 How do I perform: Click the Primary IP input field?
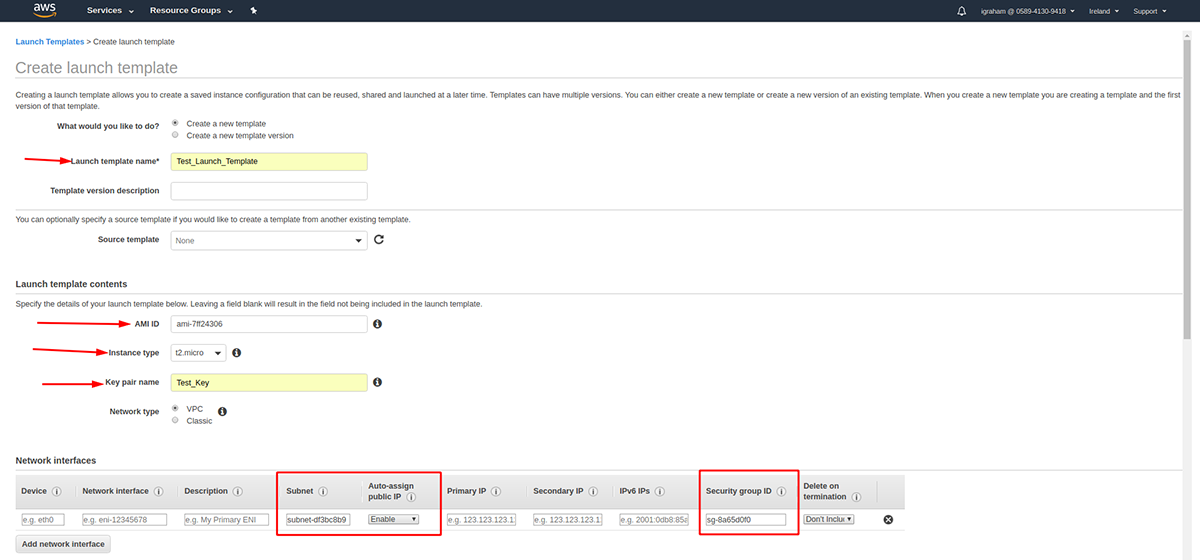tap(481, 519)
